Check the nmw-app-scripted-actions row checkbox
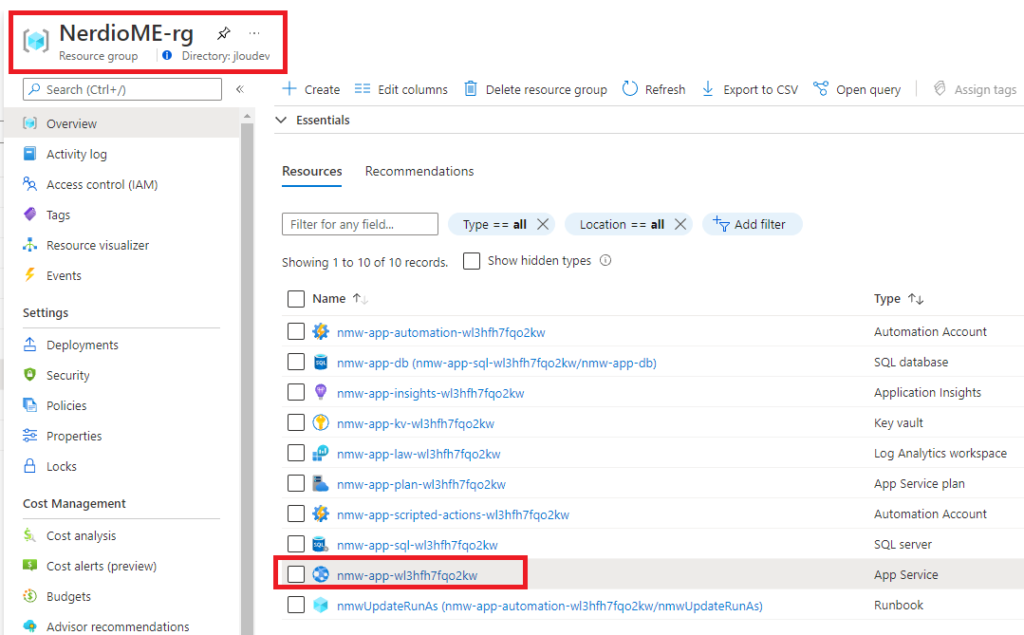Screen dimensions: 1024x635 (x=296, y=513)
